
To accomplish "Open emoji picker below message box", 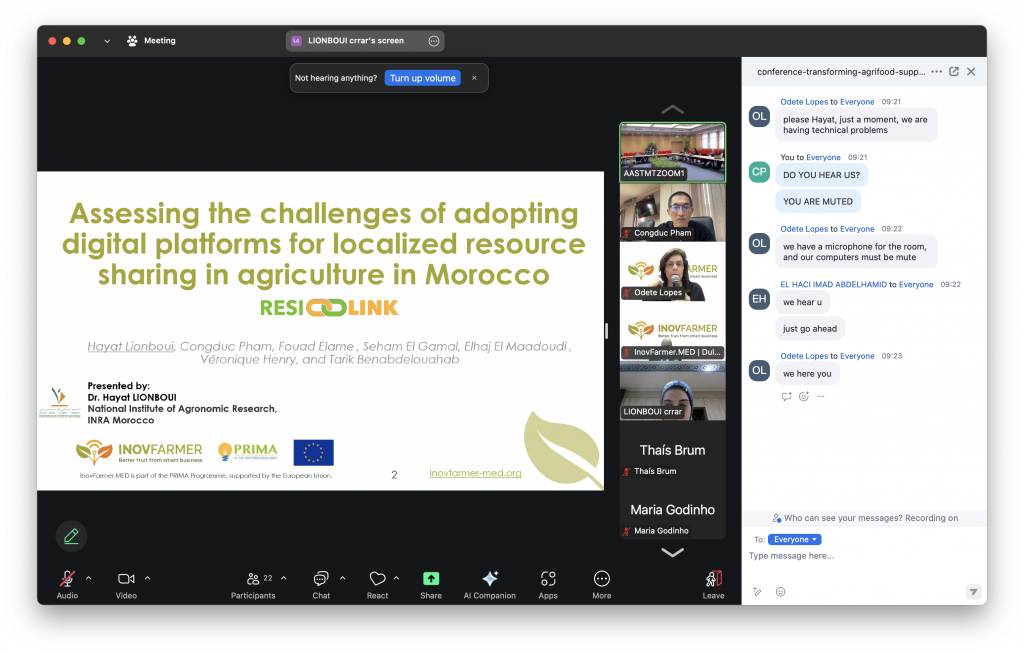I will (781, 592).
